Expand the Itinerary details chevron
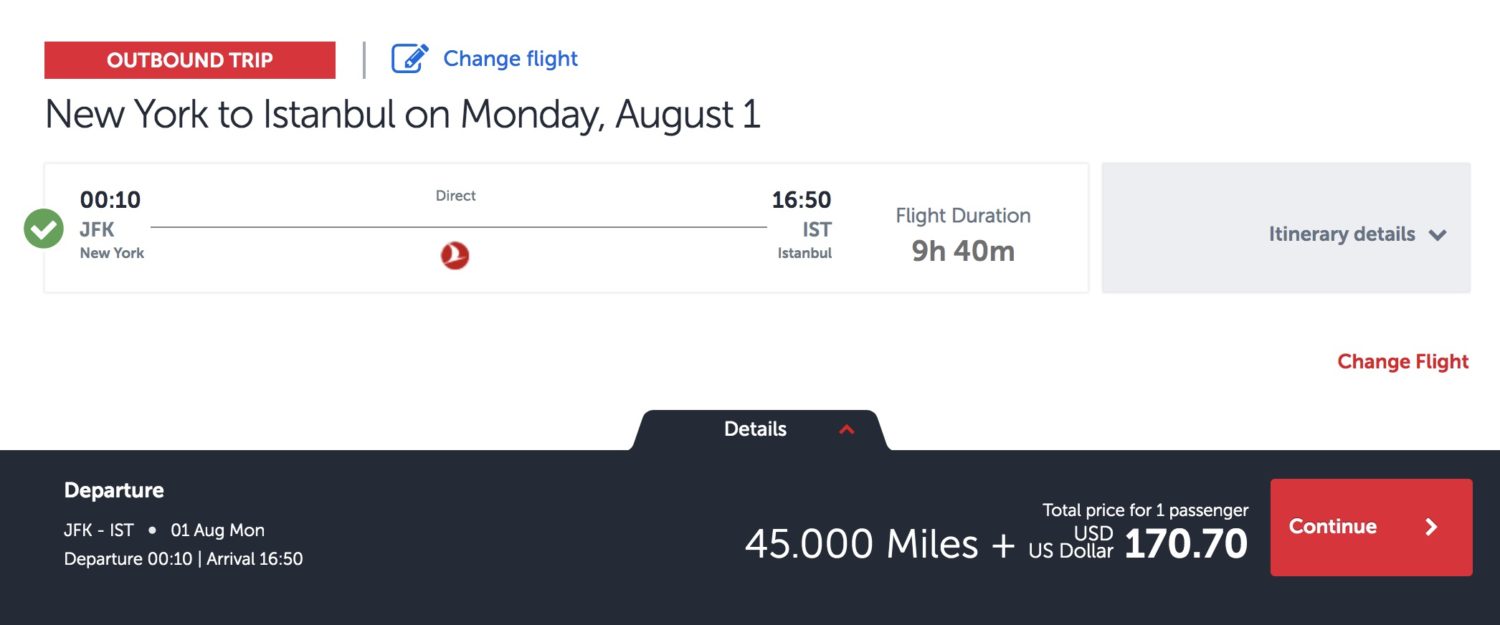The image size is (1500, 625). click(1438, 235)
